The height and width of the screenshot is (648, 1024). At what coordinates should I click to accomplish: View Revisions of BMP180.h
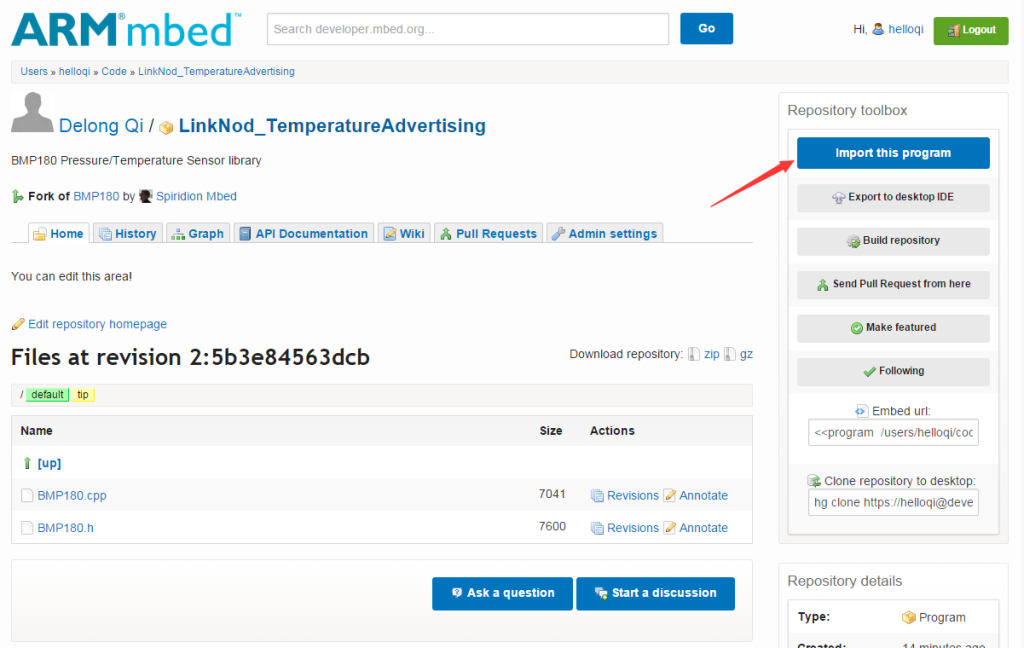point(633,528)
